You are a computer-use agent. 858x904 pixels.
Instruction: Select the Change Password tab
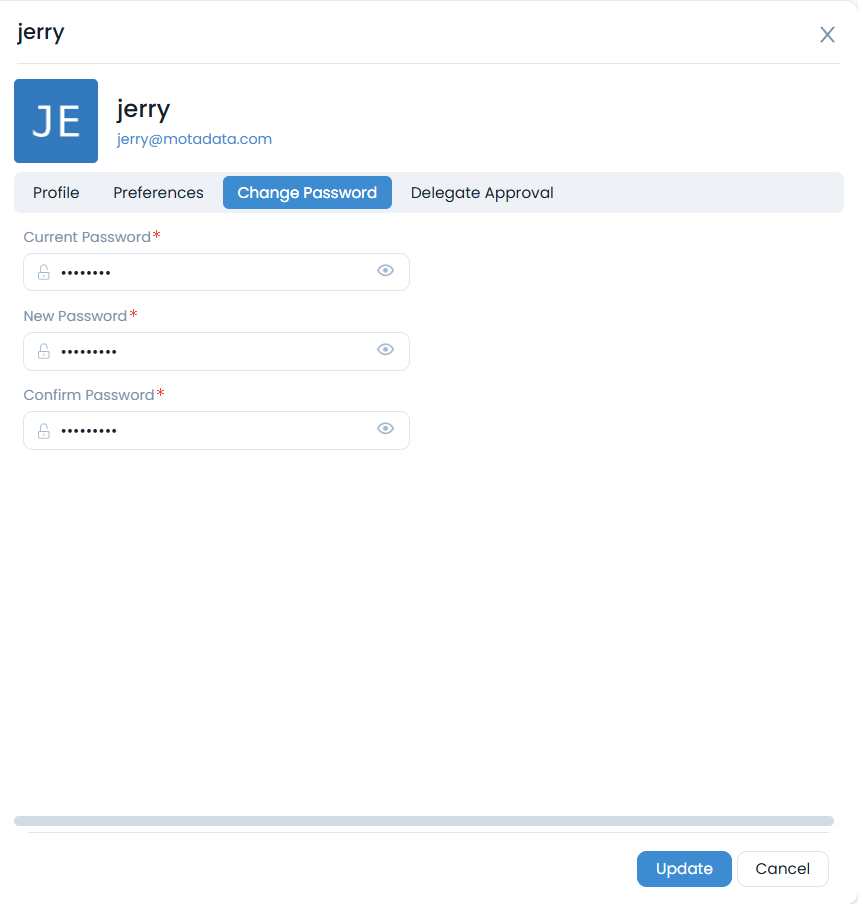[307, 192]
